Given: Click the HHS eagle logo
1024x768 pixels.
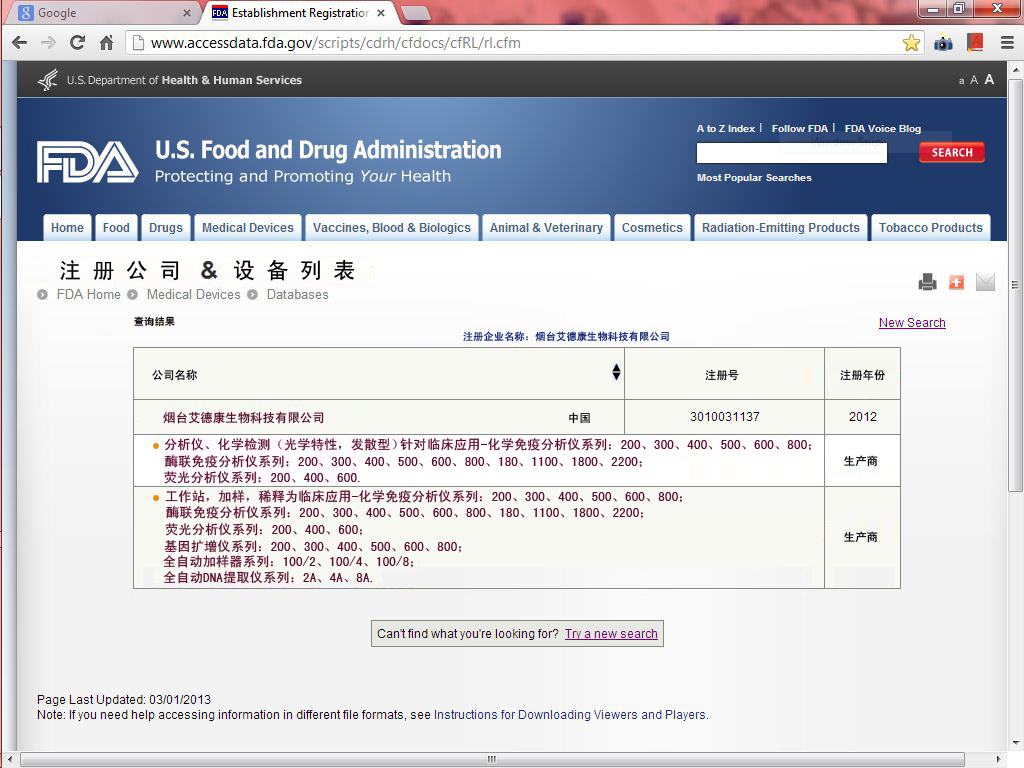Looking at the screenshot, I should click(48, 80).
